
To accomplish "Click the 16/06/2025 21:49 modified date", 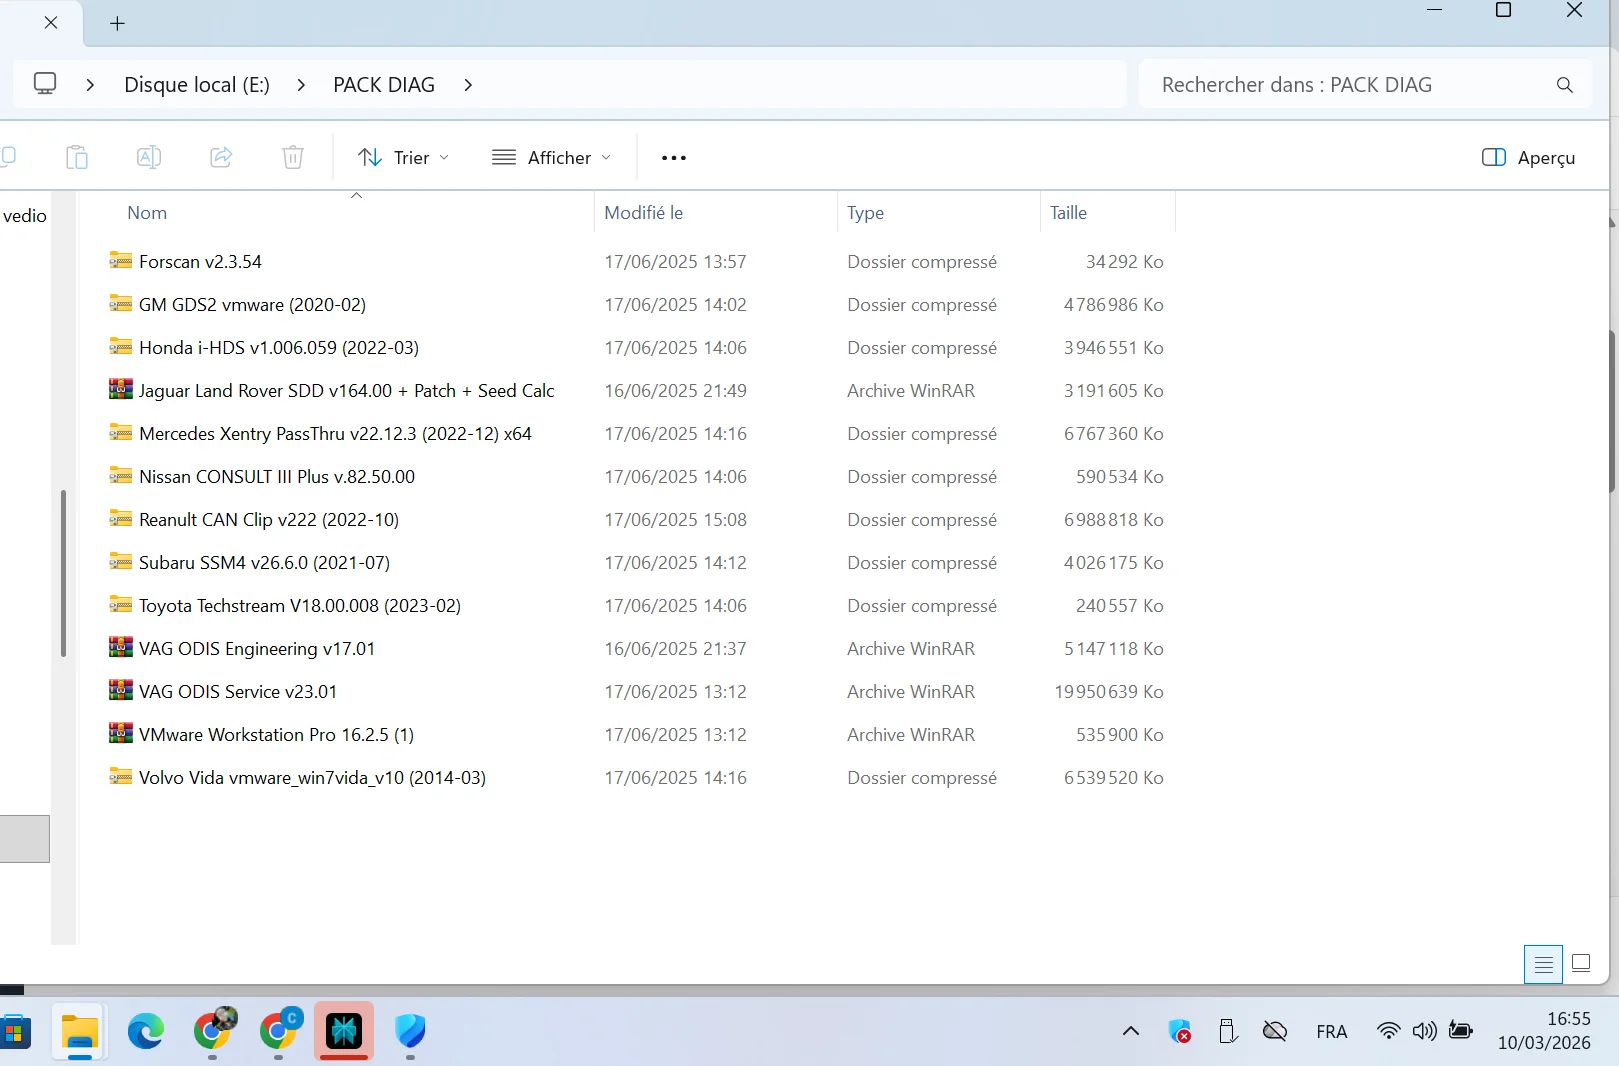I will (675, 390).
